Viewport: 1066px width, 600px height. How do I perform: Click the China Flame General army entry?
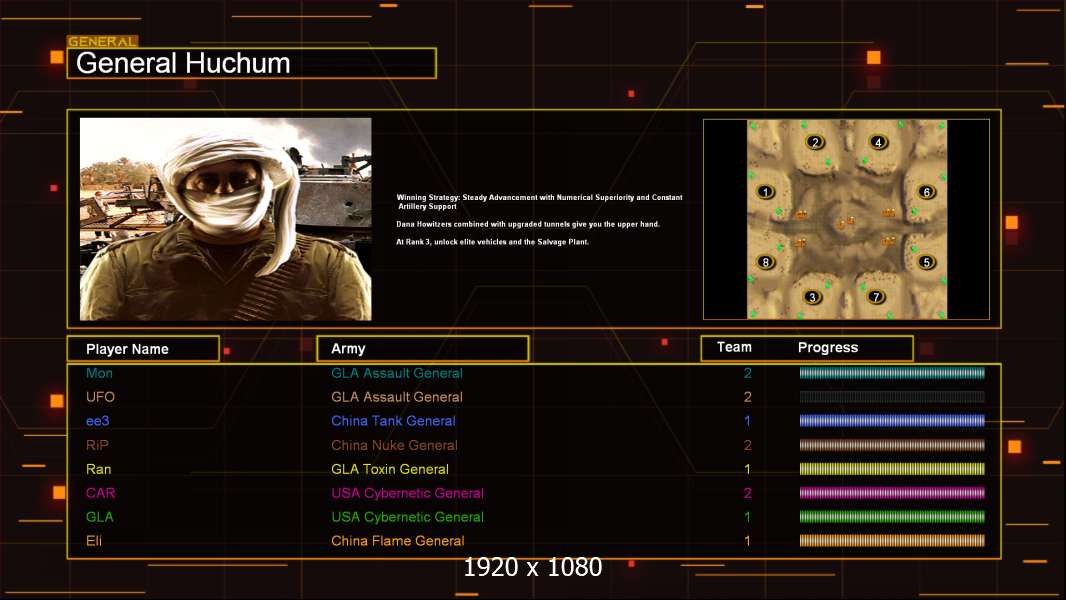pos(398,541)
